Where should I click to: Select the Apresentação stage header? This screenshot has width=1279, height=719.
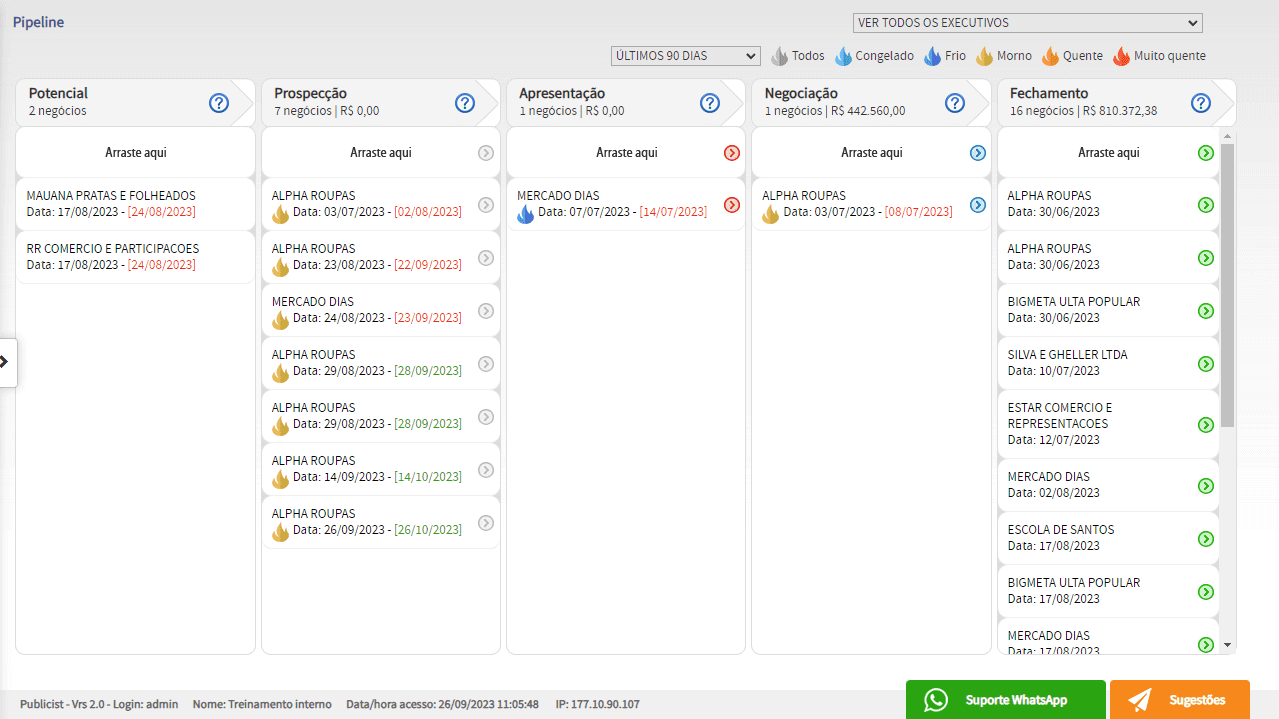(x=562, y=93)
